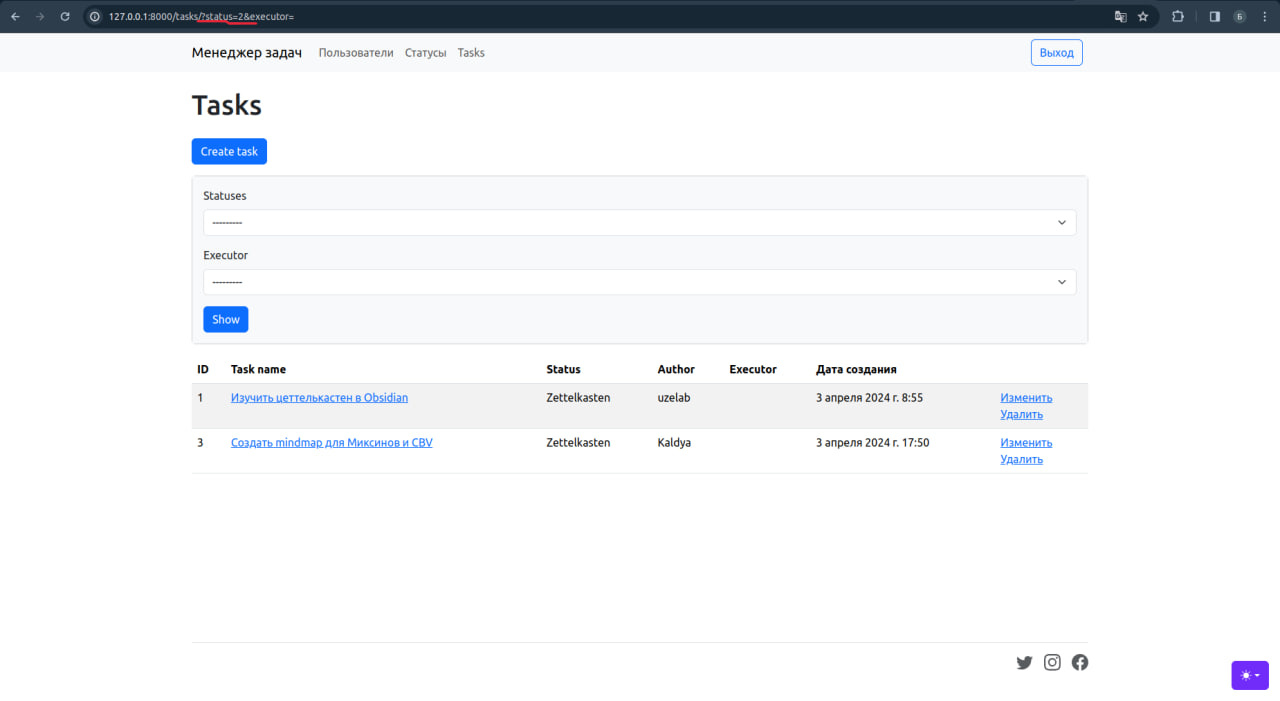Toggle the theme switcher sun button
Image resolution: width=1280 pixels, height=701 pixels.
pyautogui.click(x=1250, y=675)
